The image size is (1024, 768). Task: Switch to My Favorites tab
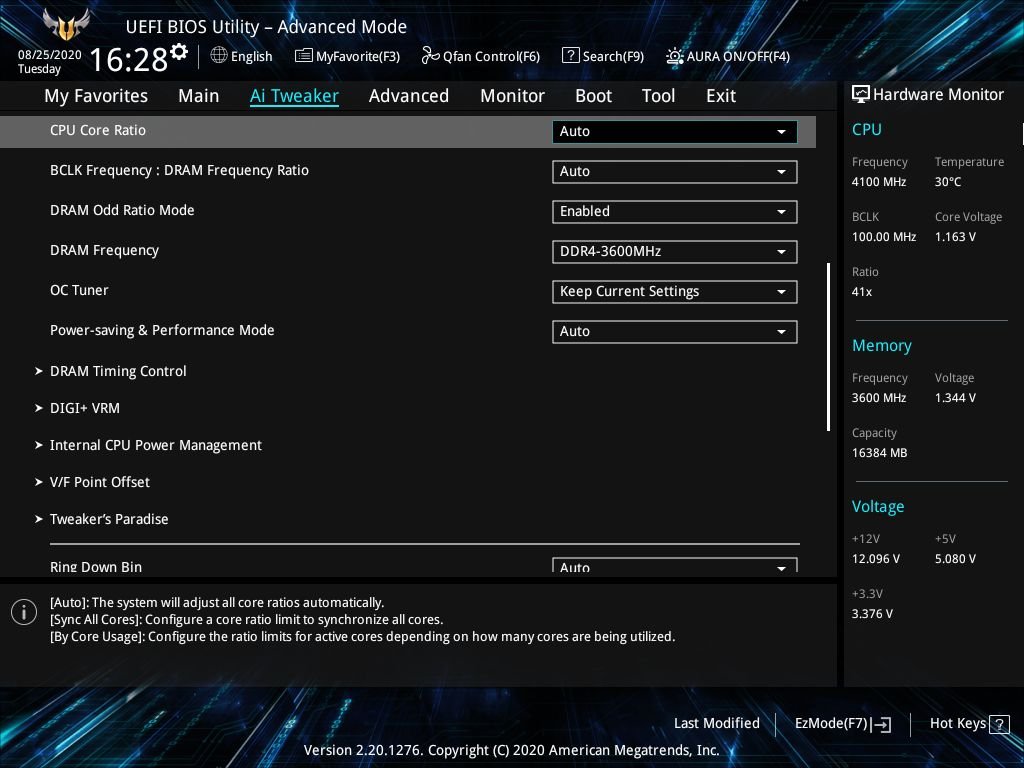coord(96,96)
